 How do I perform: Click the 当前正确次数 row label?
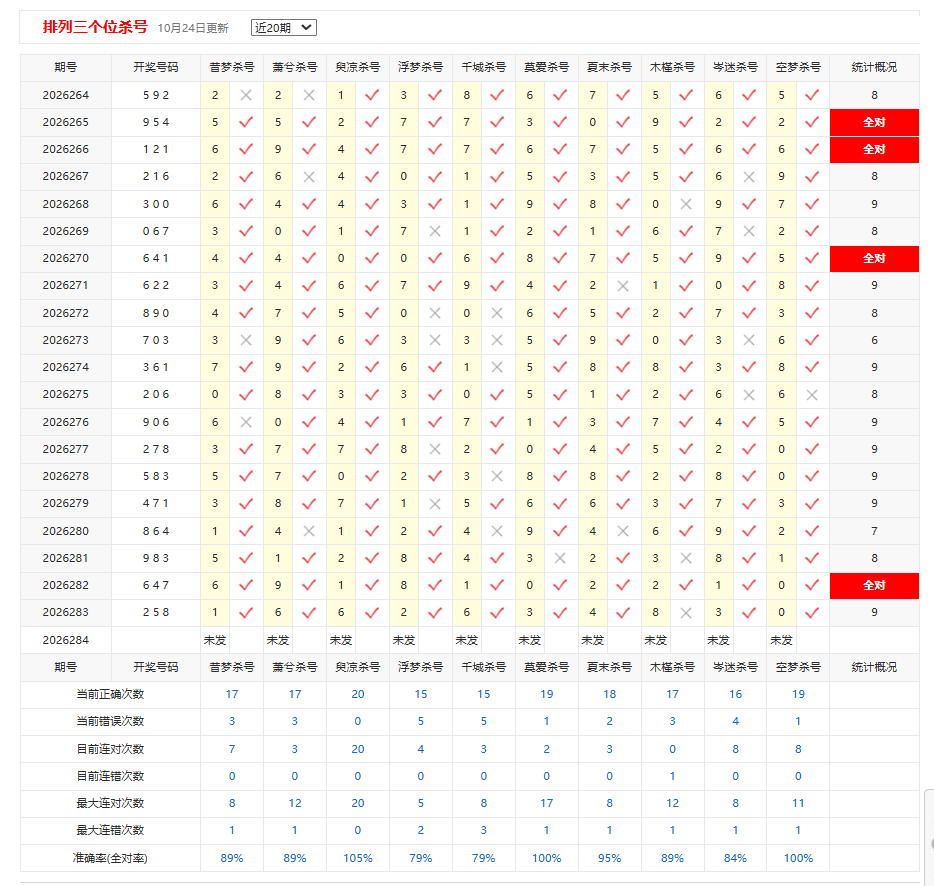110,694
